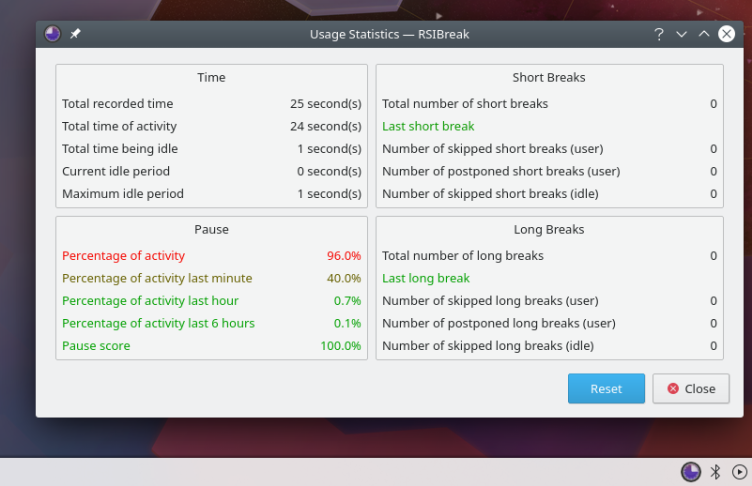Click the RSIBreak timer icon in system tray
This screenshot has width=752, height=486.
690,472
